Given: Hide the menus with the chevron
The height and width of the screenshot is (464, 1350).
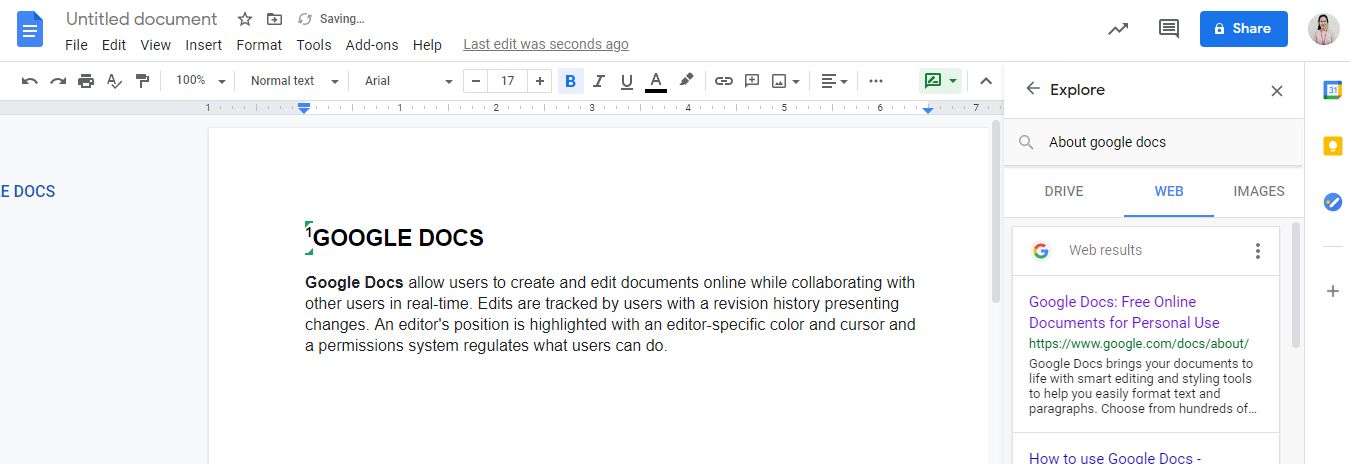Looking at the screenshot, I should (986, 81).
